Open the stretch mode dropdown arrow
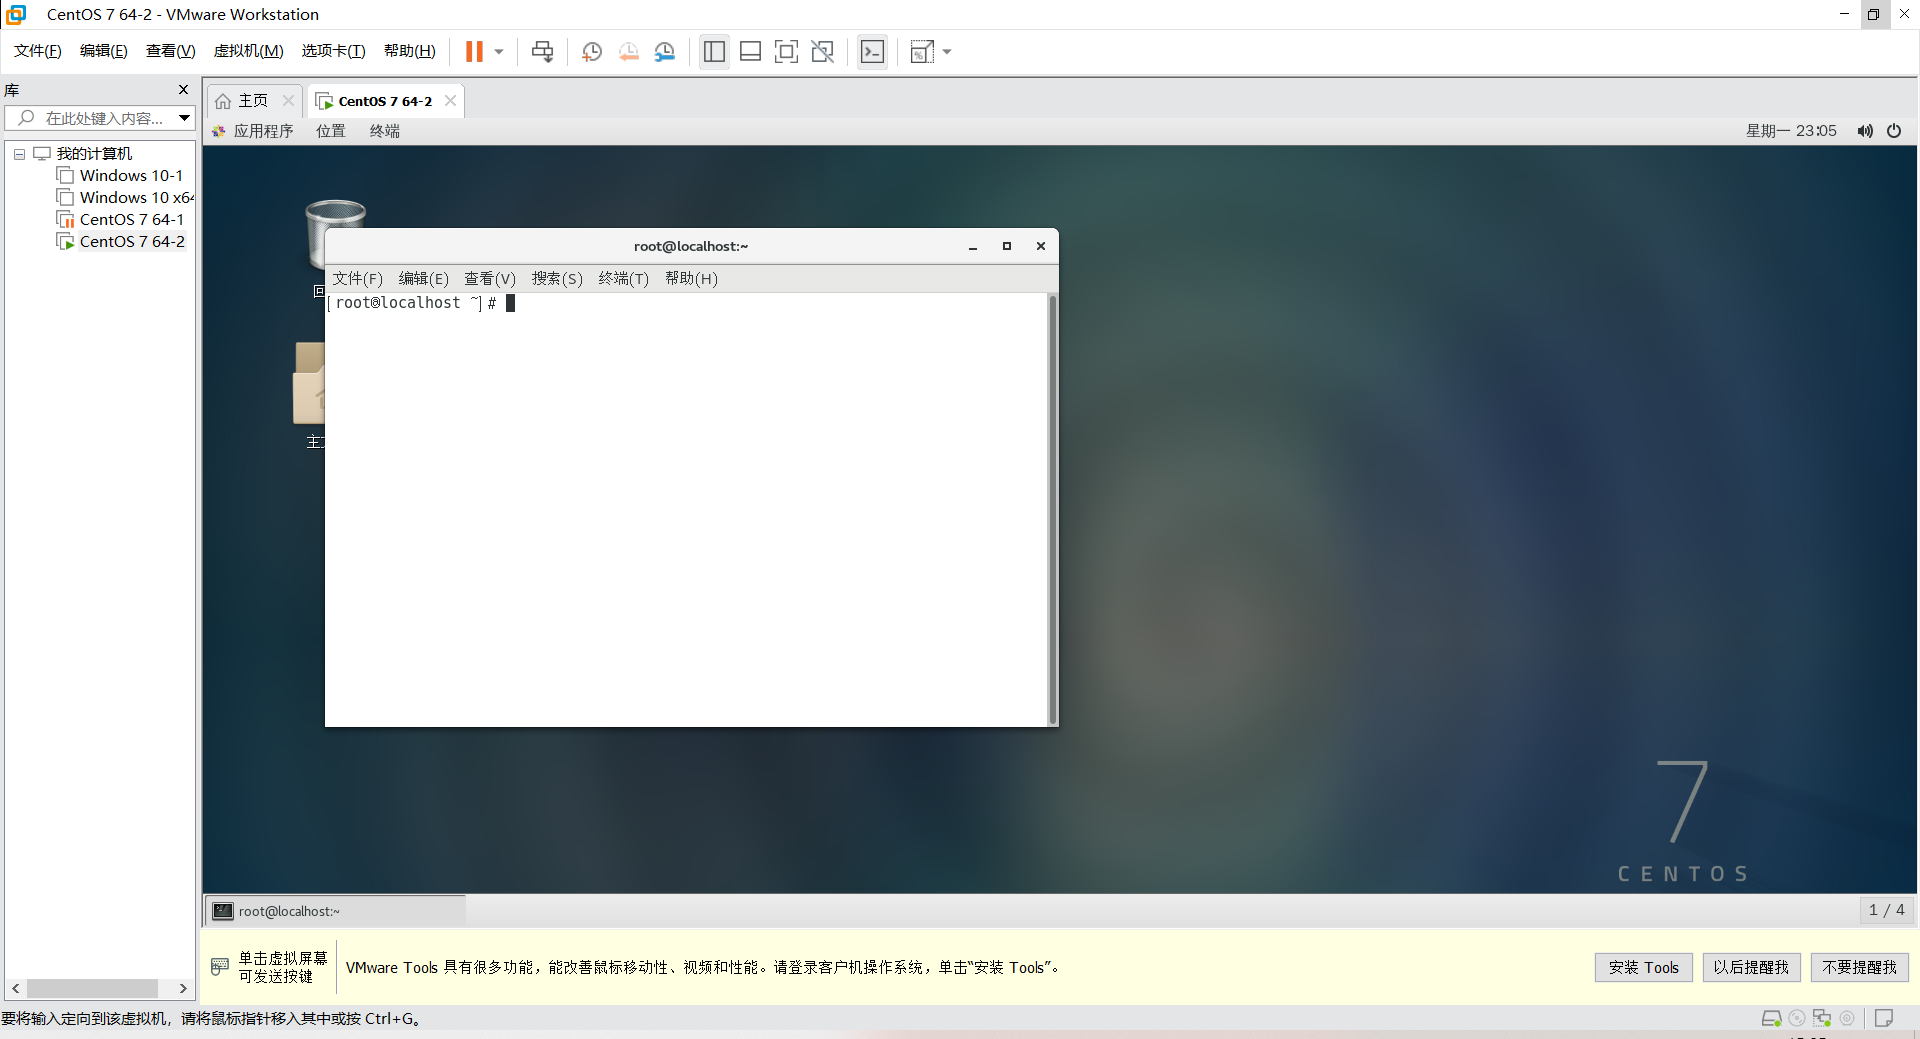This screenshot has width=1920, height=1039. tap(947, 51)
